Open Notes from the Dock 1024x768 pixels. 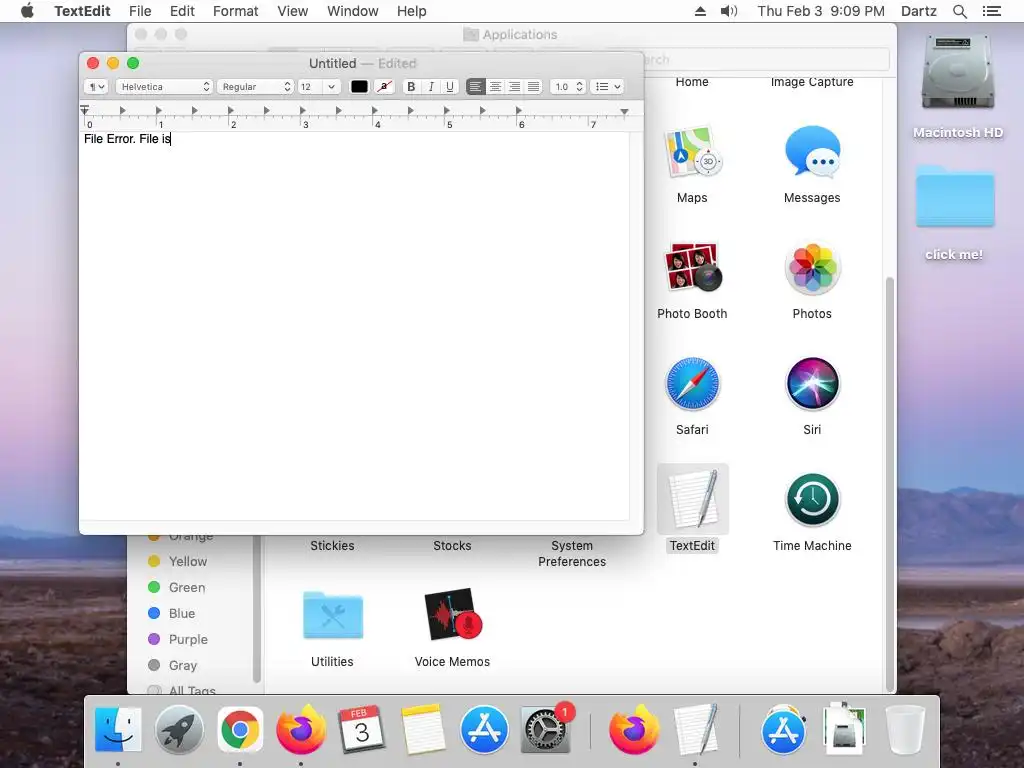coord(423,729)
